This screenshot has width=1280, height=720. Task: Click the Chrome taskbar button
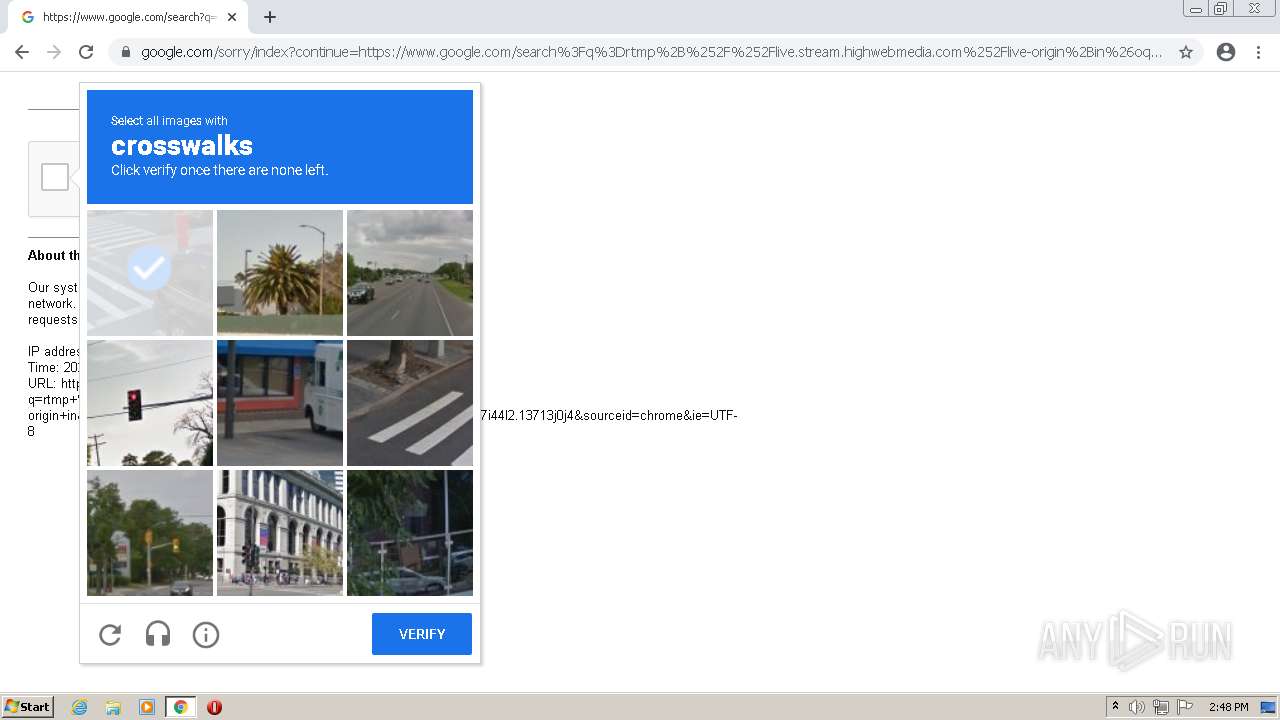(181, 707)
